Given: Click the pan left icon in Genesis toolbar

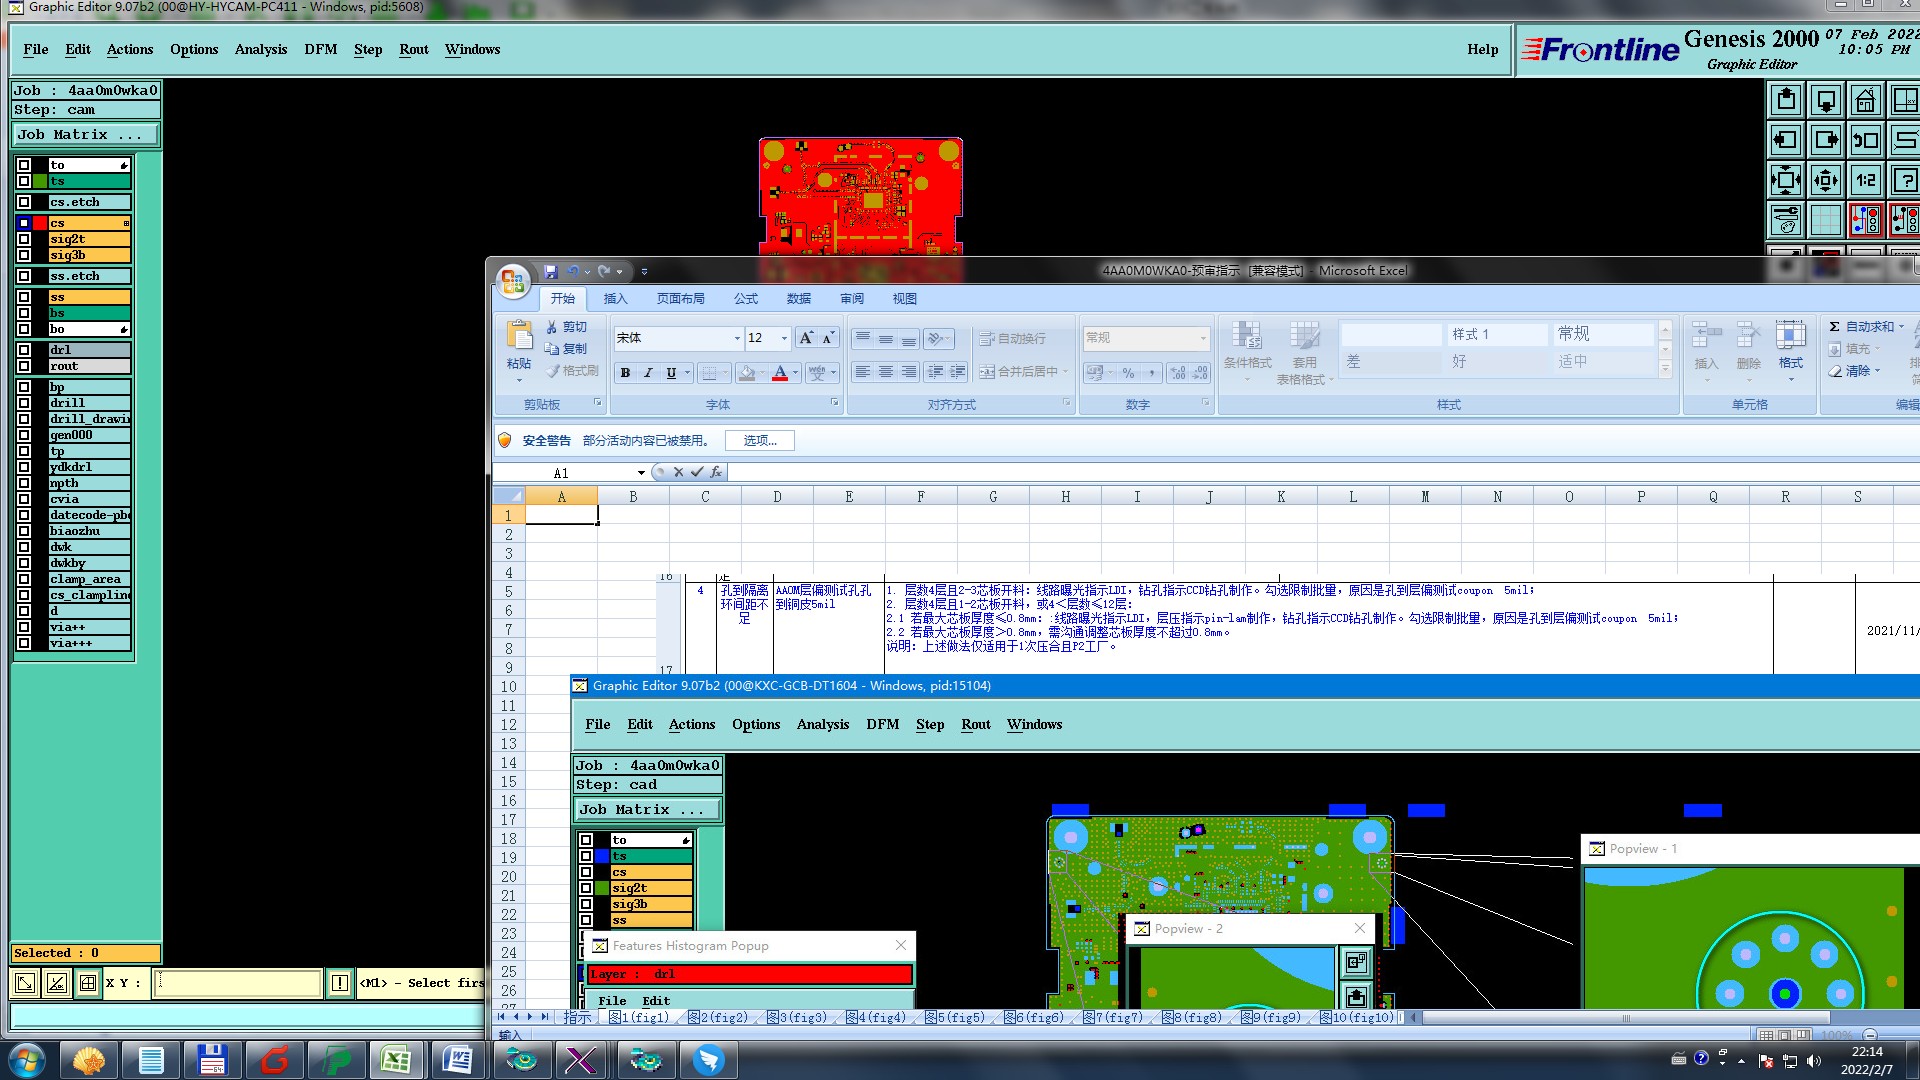Looking at the screenshot, I should click(1786, 140).
